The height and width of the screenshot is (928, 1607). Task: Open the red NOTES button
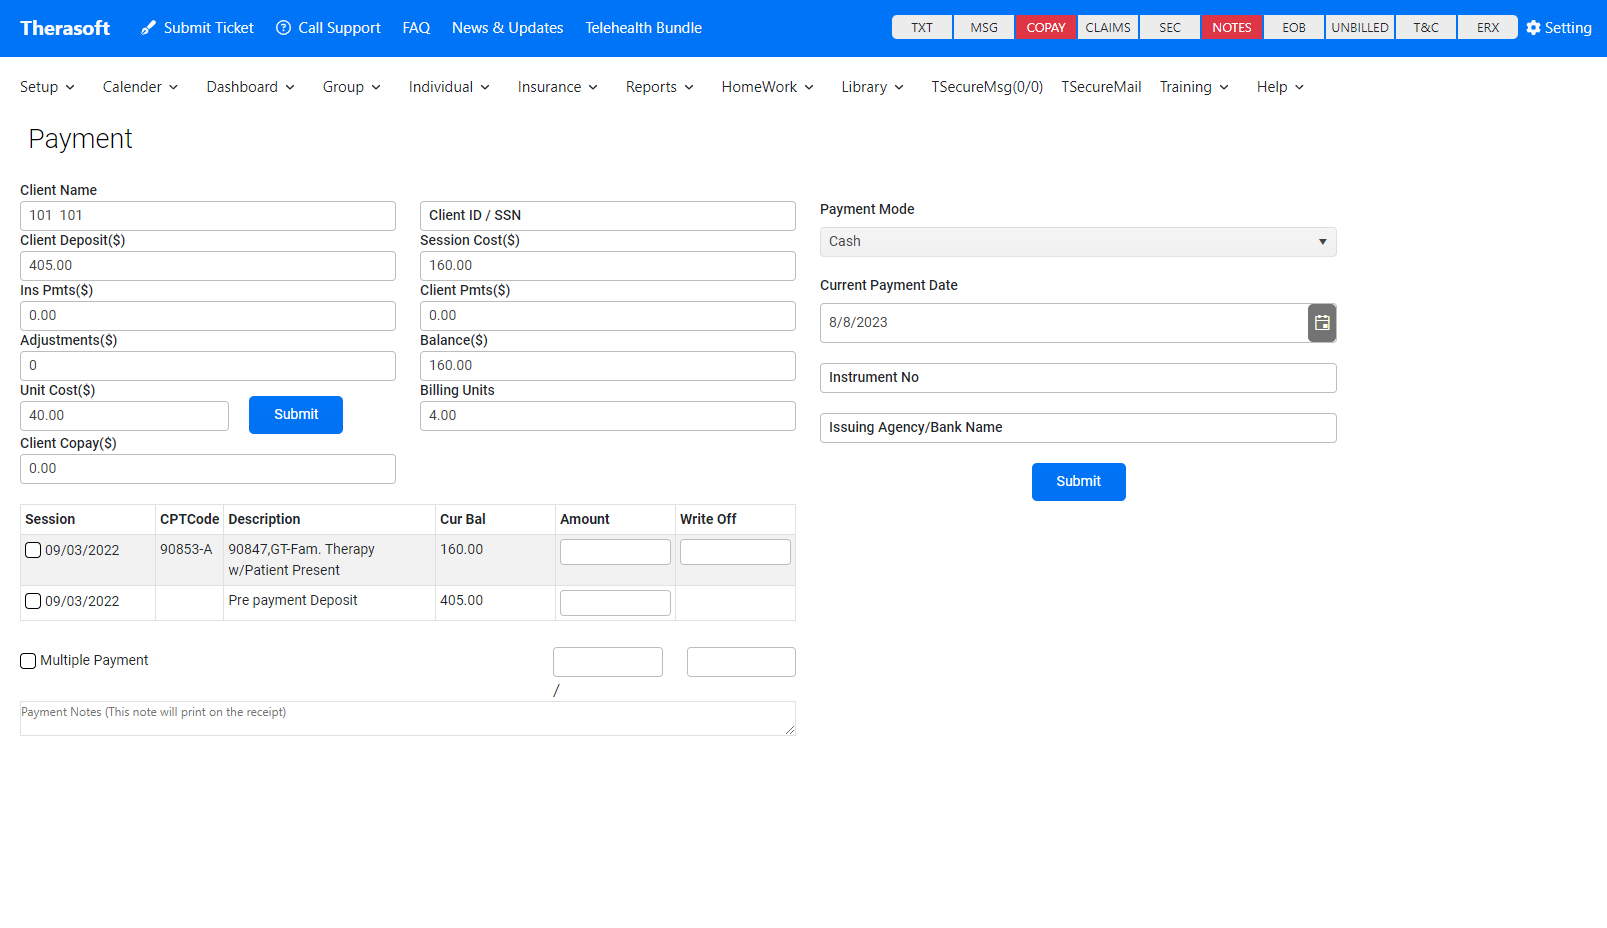(1232, 28)
